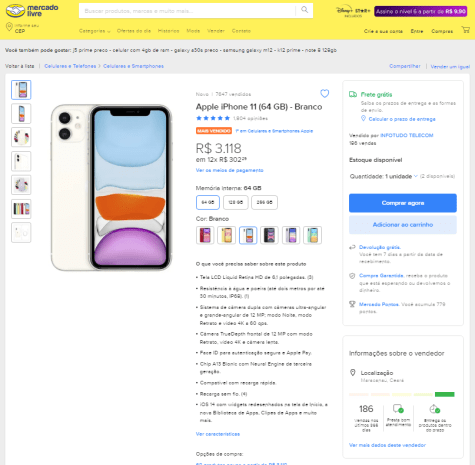Open the Moda menu item

click(193, 31)
